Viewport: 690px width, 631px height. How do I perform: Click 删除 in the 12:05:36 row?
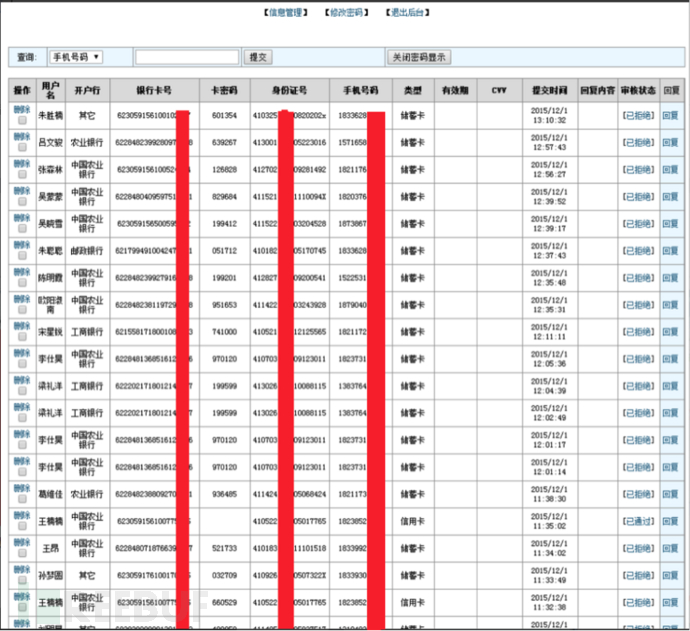tap(22, 353)
